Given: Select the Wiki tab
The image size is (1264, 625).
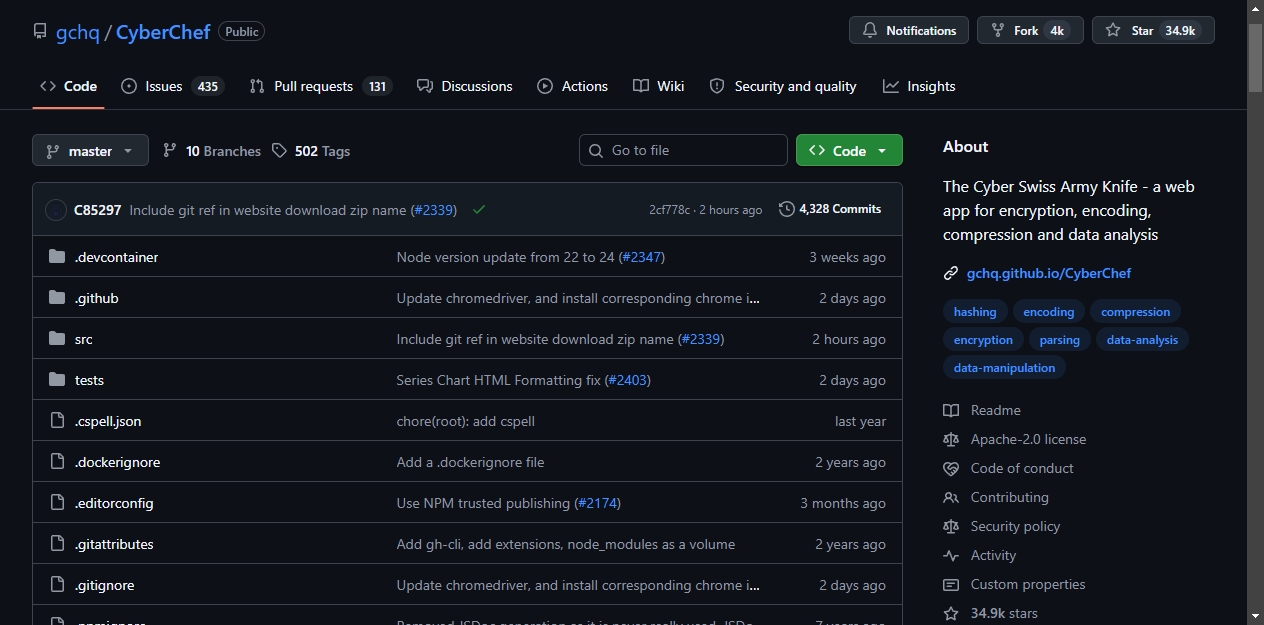Looking at the screenshot, I should [659, 86].
